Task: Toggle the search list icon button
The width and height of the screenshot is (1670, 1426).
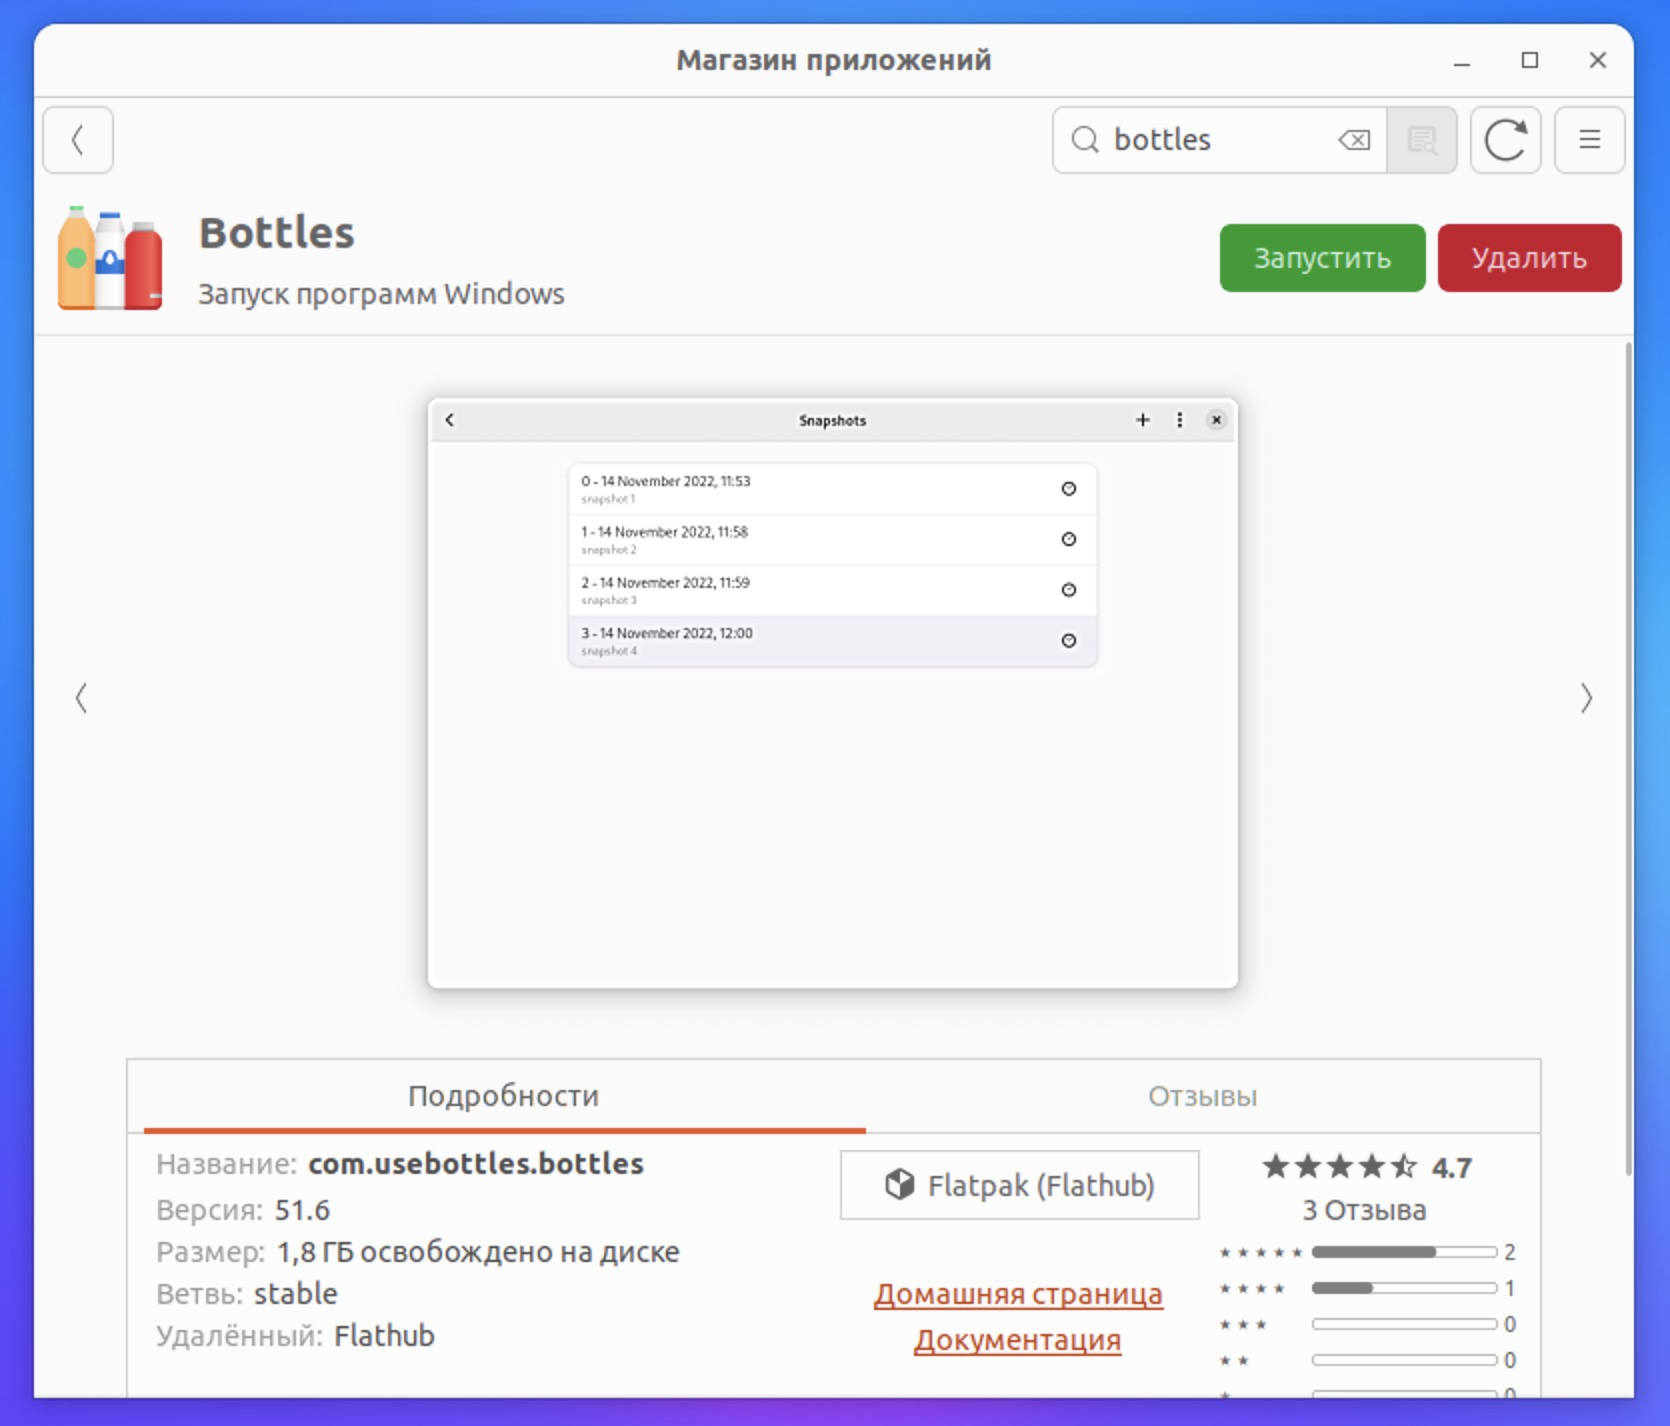Action: pos(1421,140)
